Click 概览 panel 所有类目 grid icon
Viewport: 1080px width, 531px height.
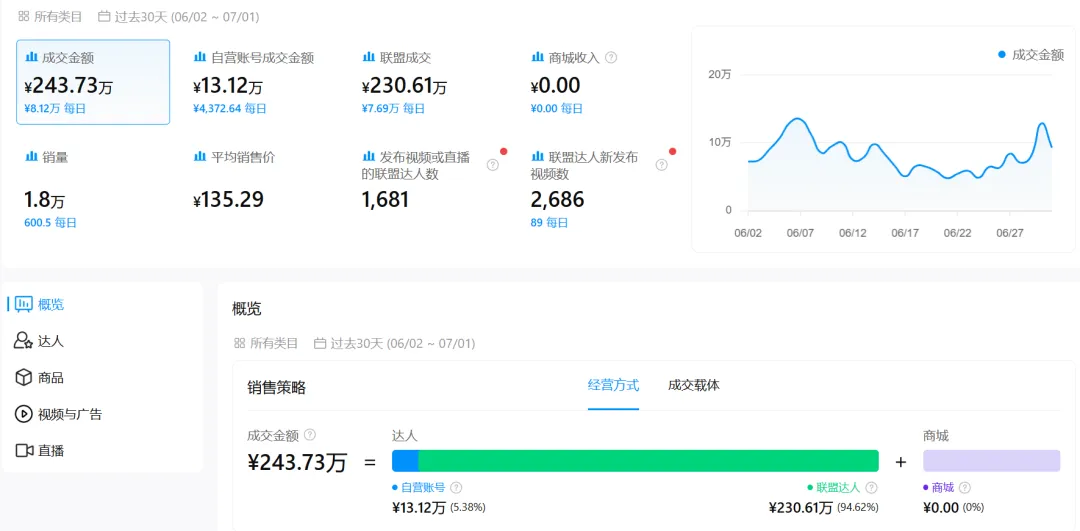pos(240,343)
